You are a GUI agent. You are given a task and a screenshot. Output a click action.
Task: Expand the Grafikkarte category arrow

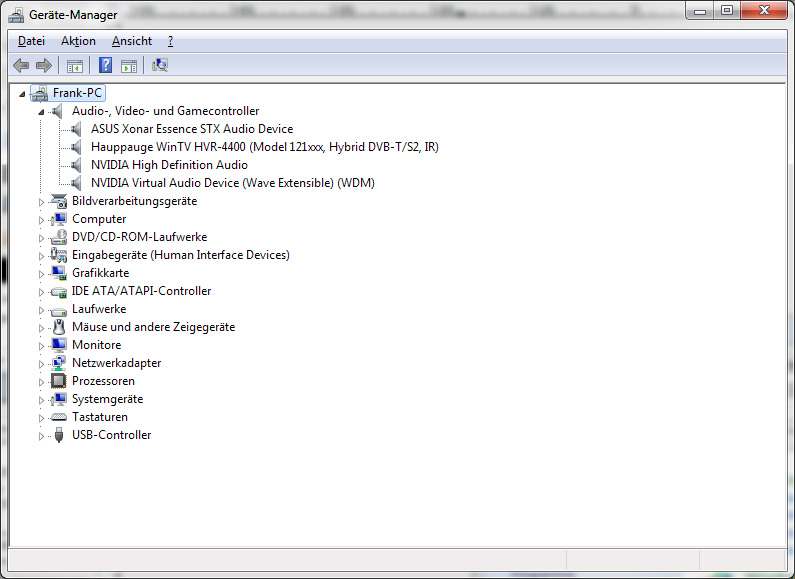pos(41,274)
